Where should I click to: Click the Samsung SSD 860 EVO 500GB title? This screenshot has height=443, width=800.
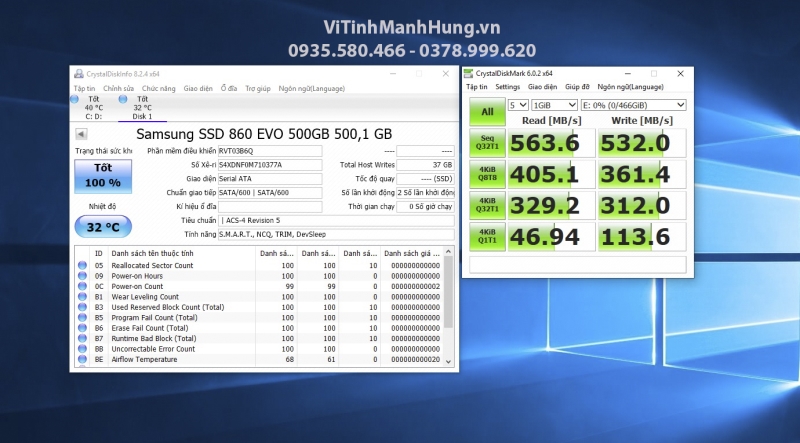pos(264,134)
